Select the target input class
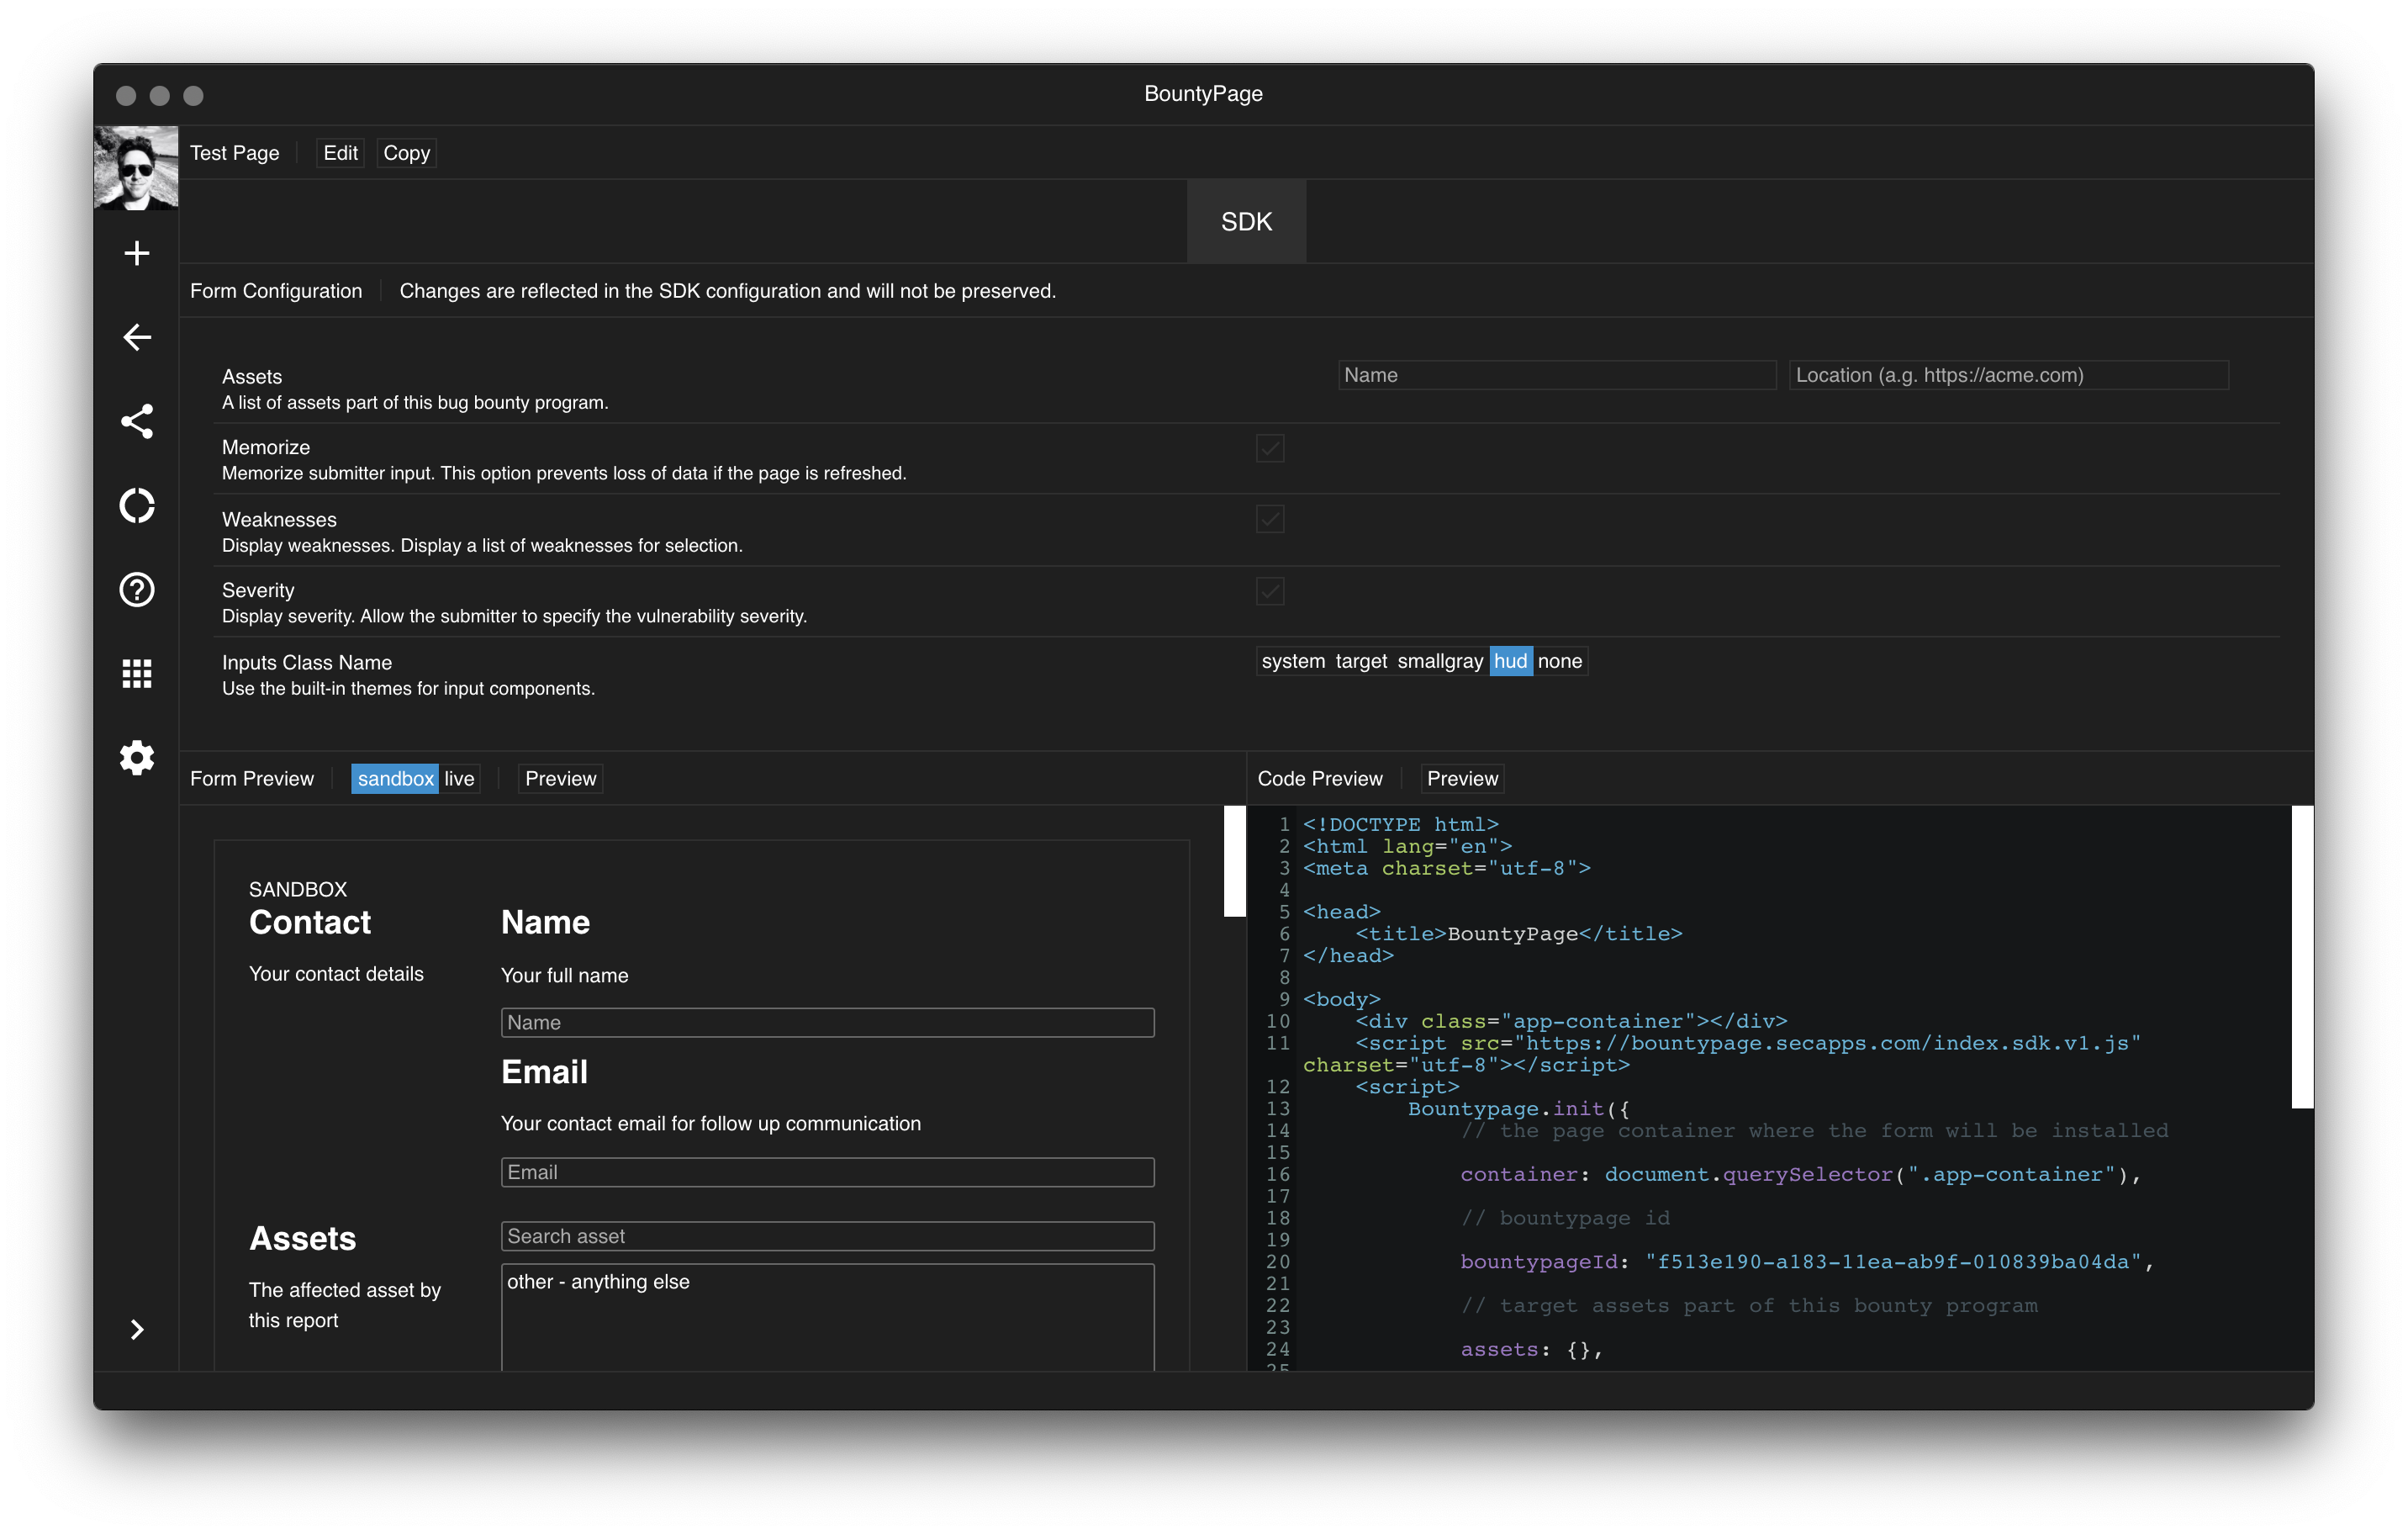 click(1360, 661)
